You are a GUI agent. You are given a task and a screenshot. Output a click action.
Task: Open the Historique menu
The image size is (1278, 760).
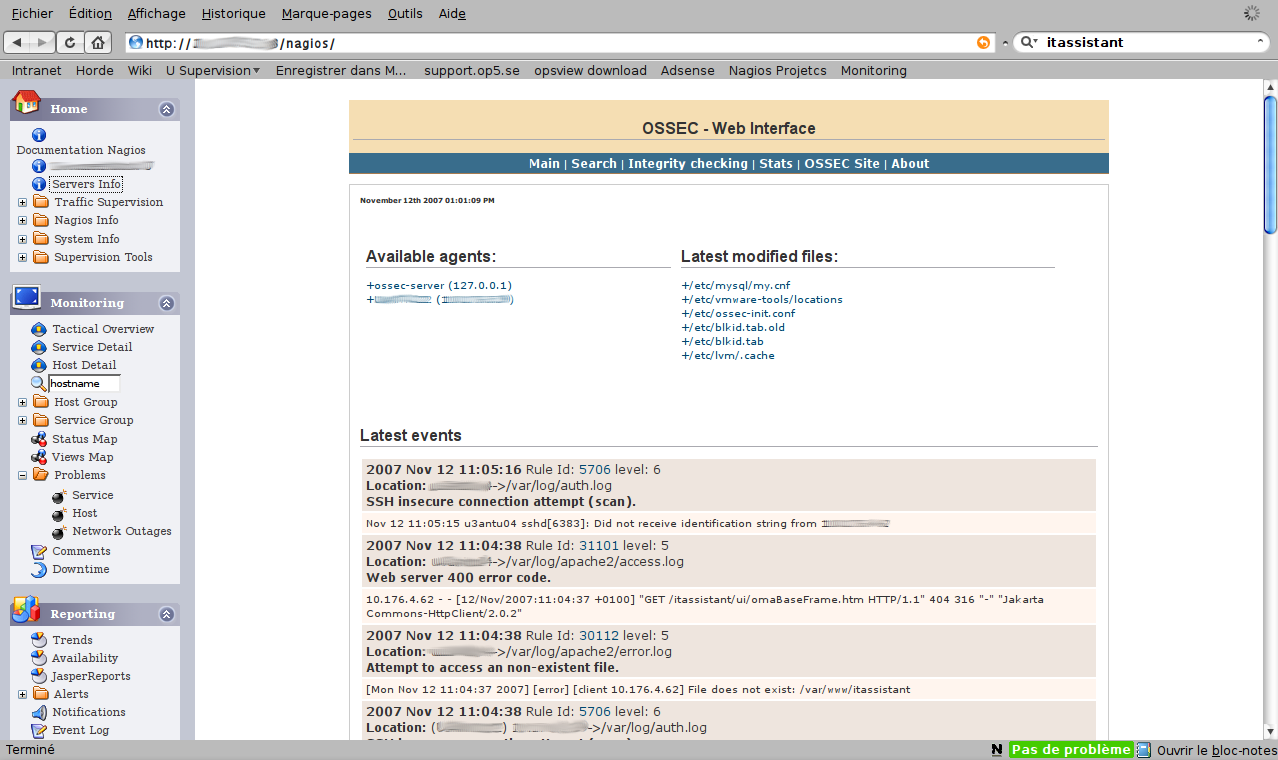[x=233, y=13]
